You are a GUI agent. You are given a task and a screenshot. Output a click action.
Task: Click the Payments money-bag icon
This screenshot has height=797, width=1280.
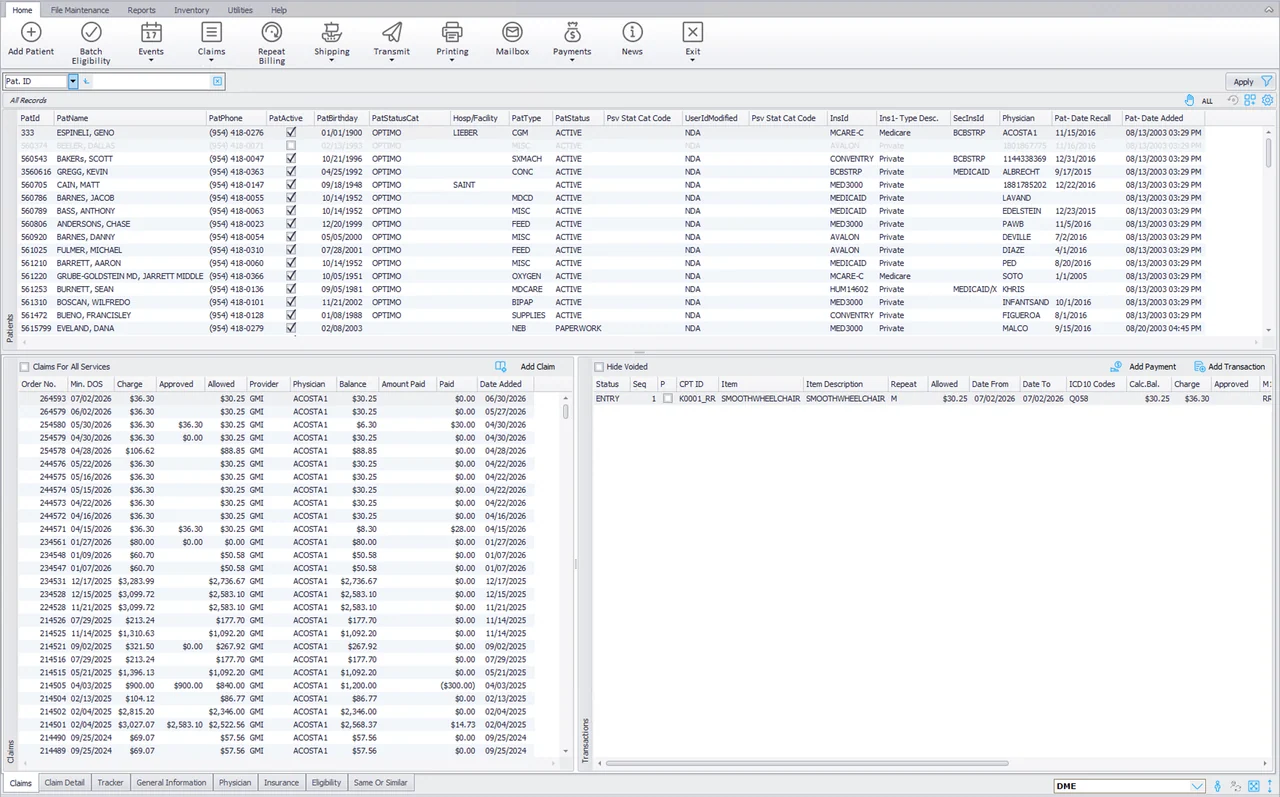(x=572, y=32)
